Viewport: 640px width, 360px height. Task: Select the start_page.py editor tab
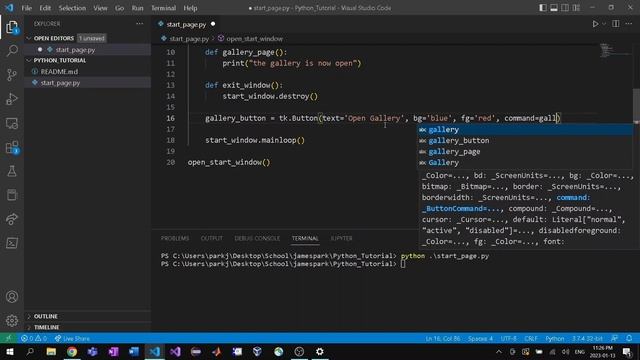point(186,24)
